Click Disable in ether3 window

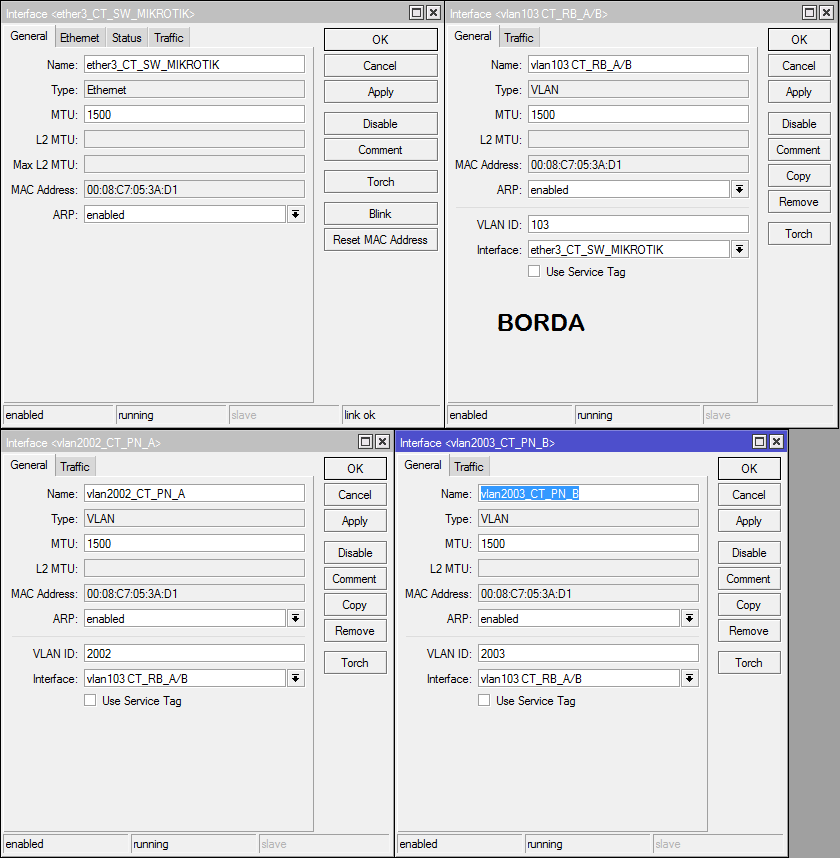pos(380,124)
